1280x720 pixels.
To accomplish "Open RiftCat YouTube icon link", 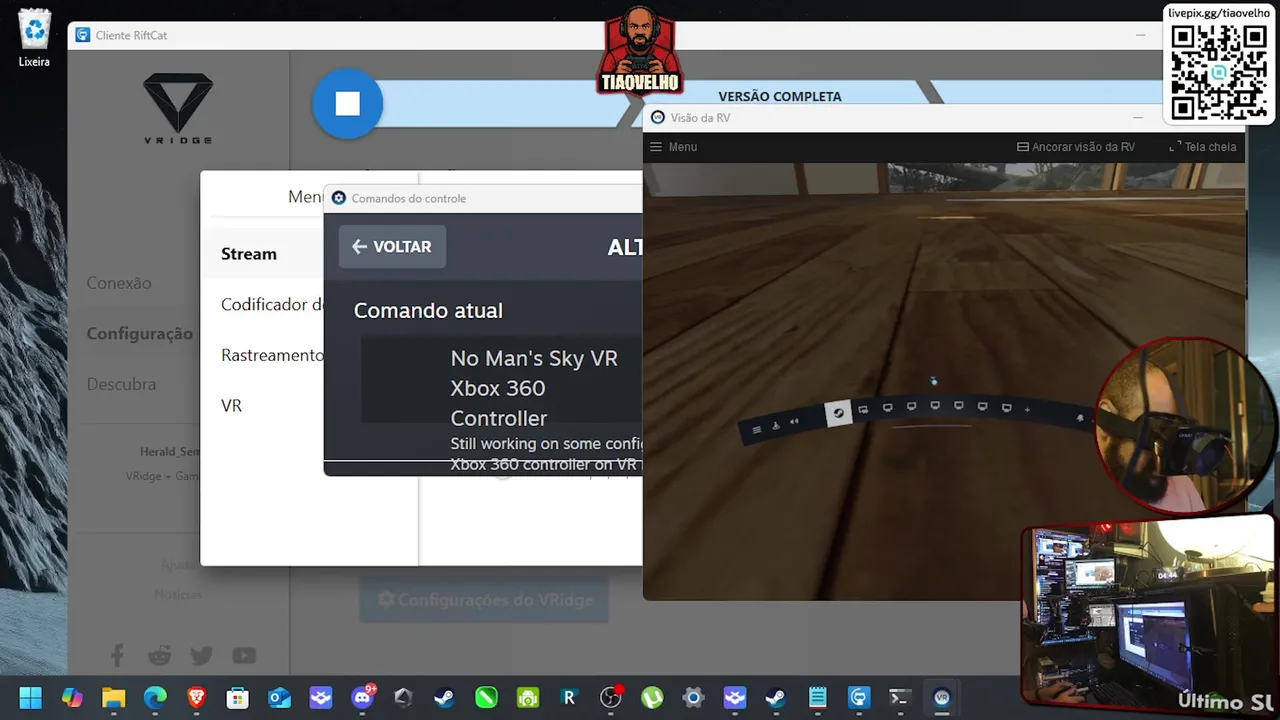I will pos(244,656).
